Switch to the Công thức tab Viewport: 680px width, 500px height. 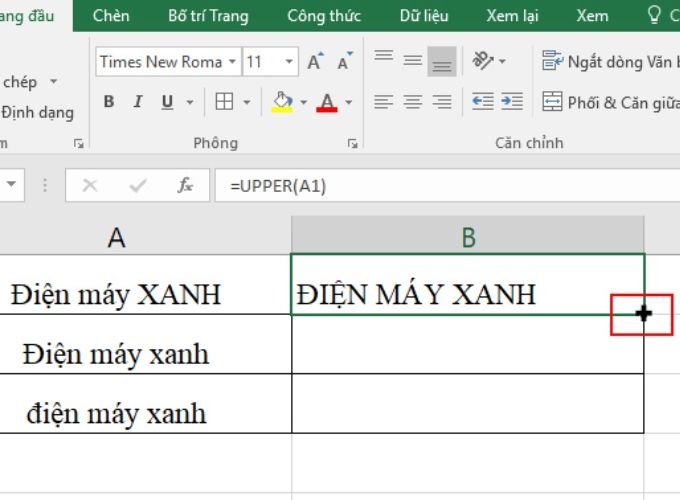pos(324,16)
